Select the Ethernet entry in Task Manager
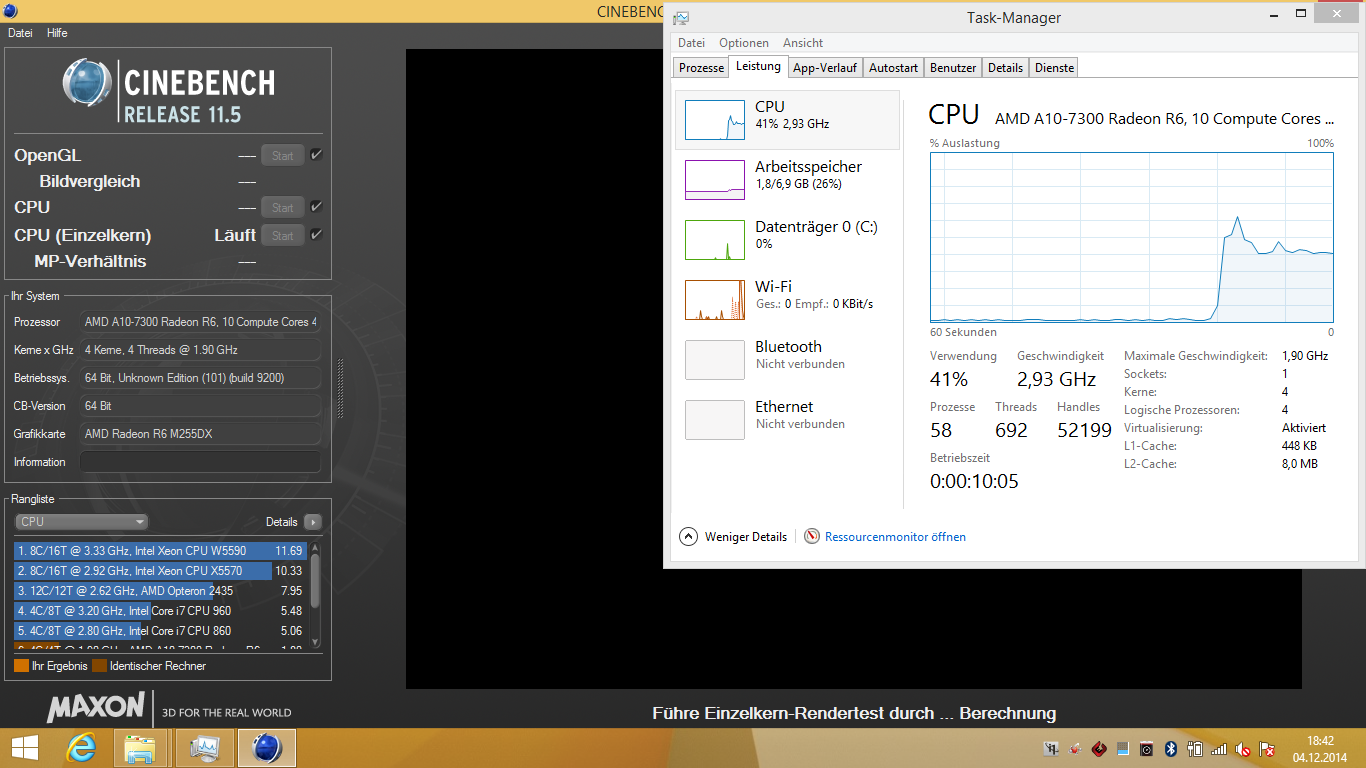Viewport: 1366px width, 768px height. coord(787,420)
